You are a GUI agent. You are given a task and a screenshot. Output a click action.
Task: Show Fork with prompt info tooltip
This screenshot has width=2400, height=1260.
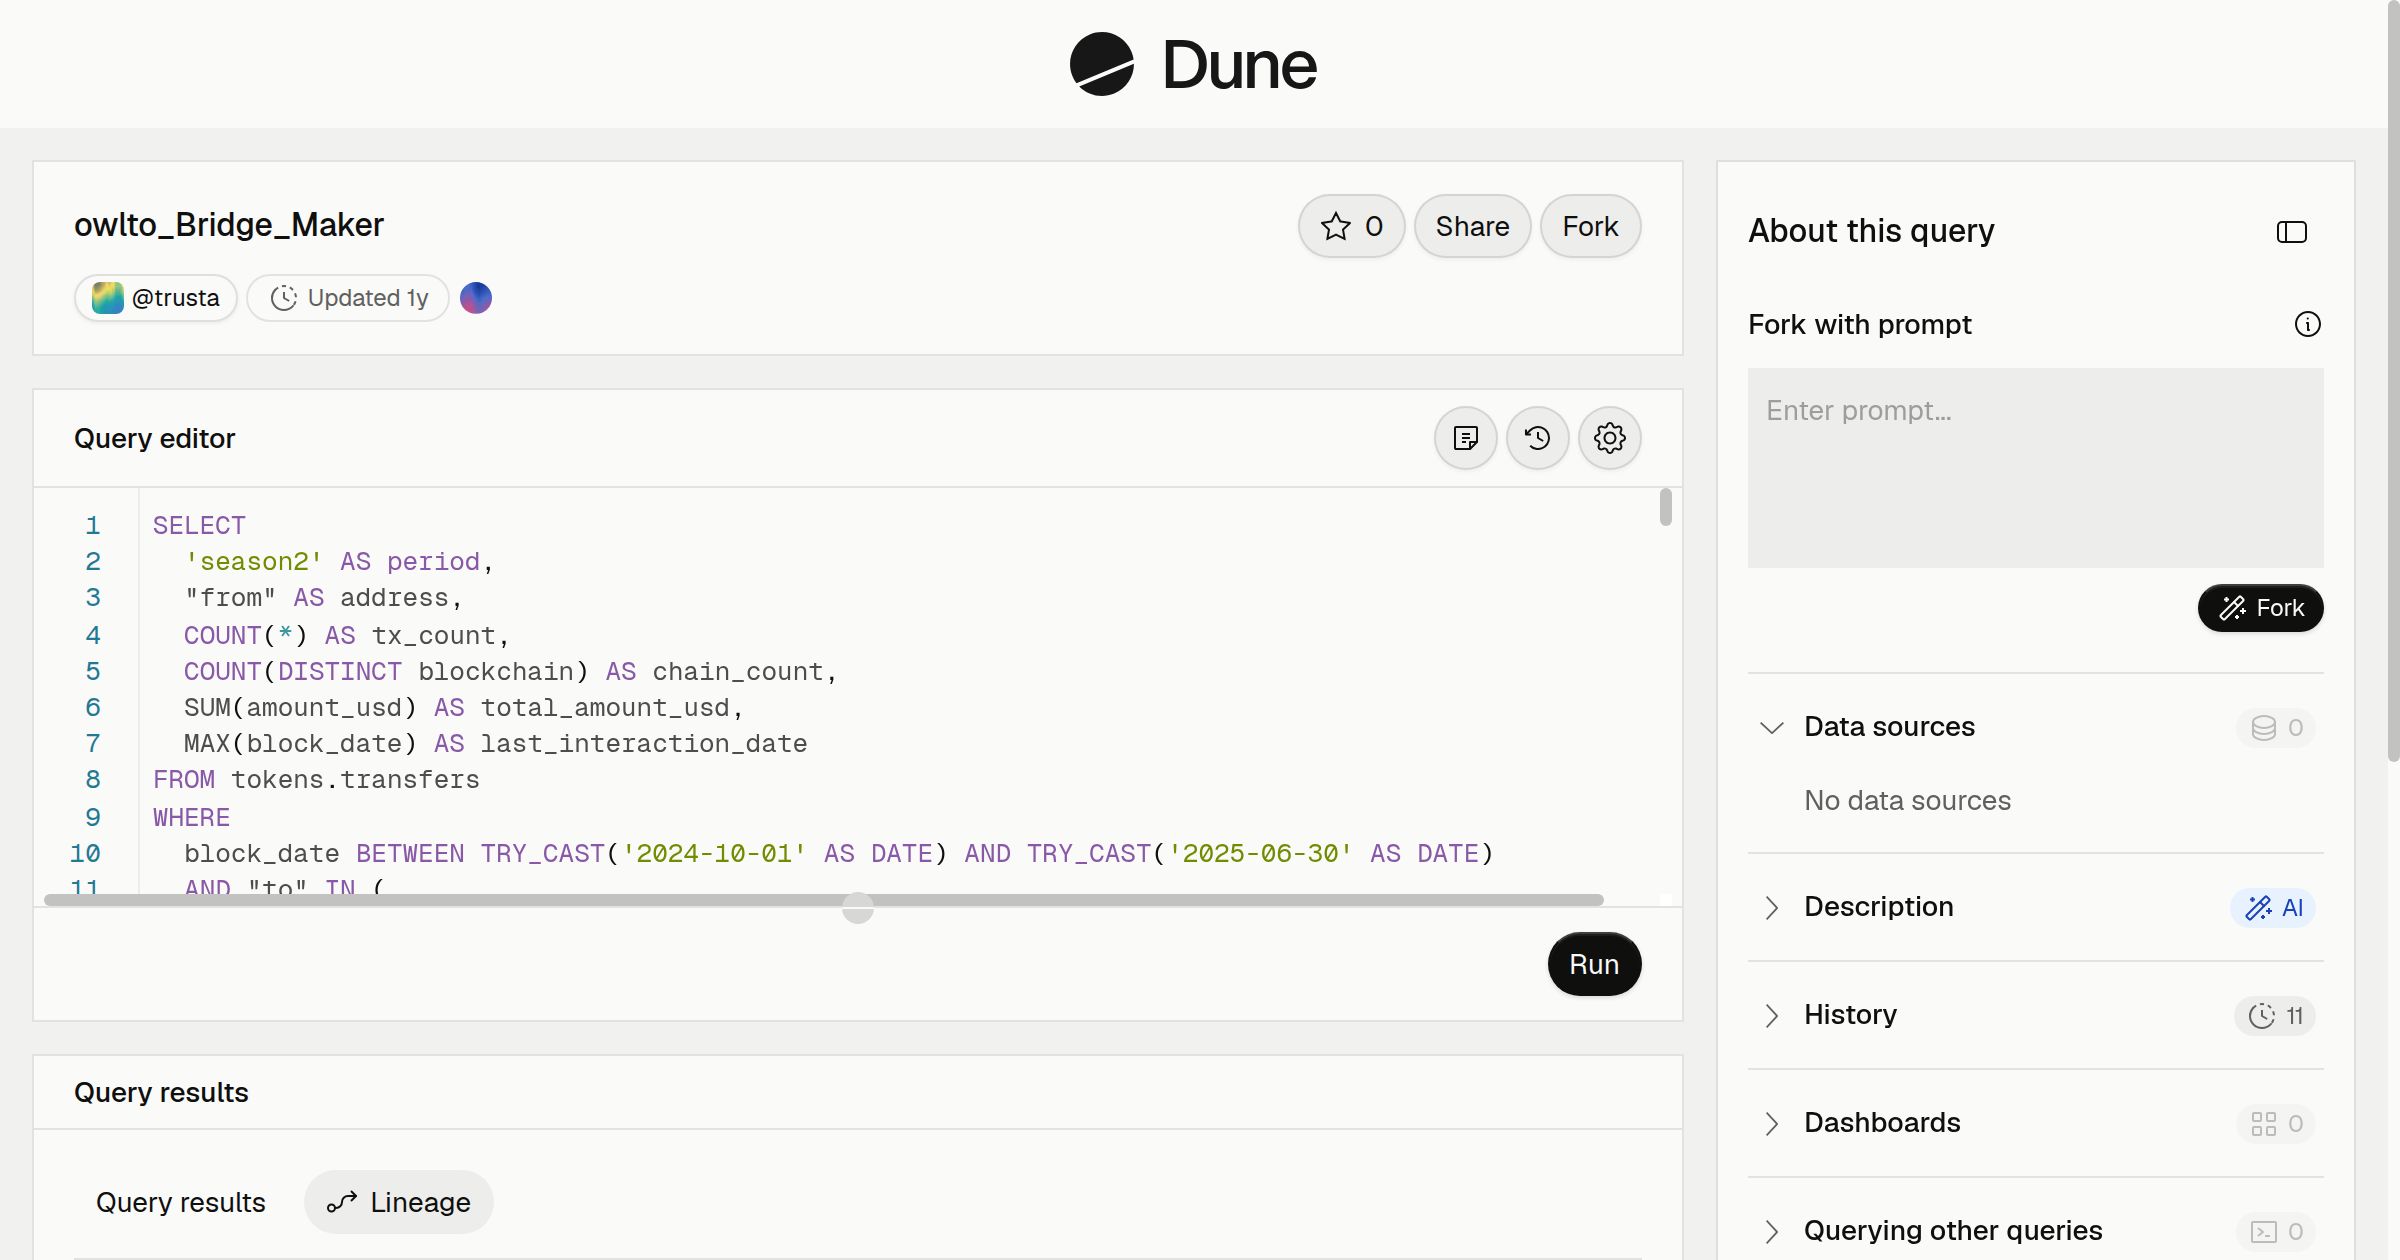click(x=2307, y=324)
